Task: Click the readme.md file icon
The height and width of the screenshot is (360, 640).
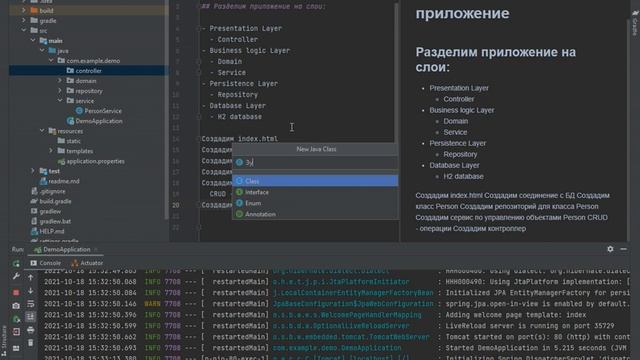Action: coord(43,181)
